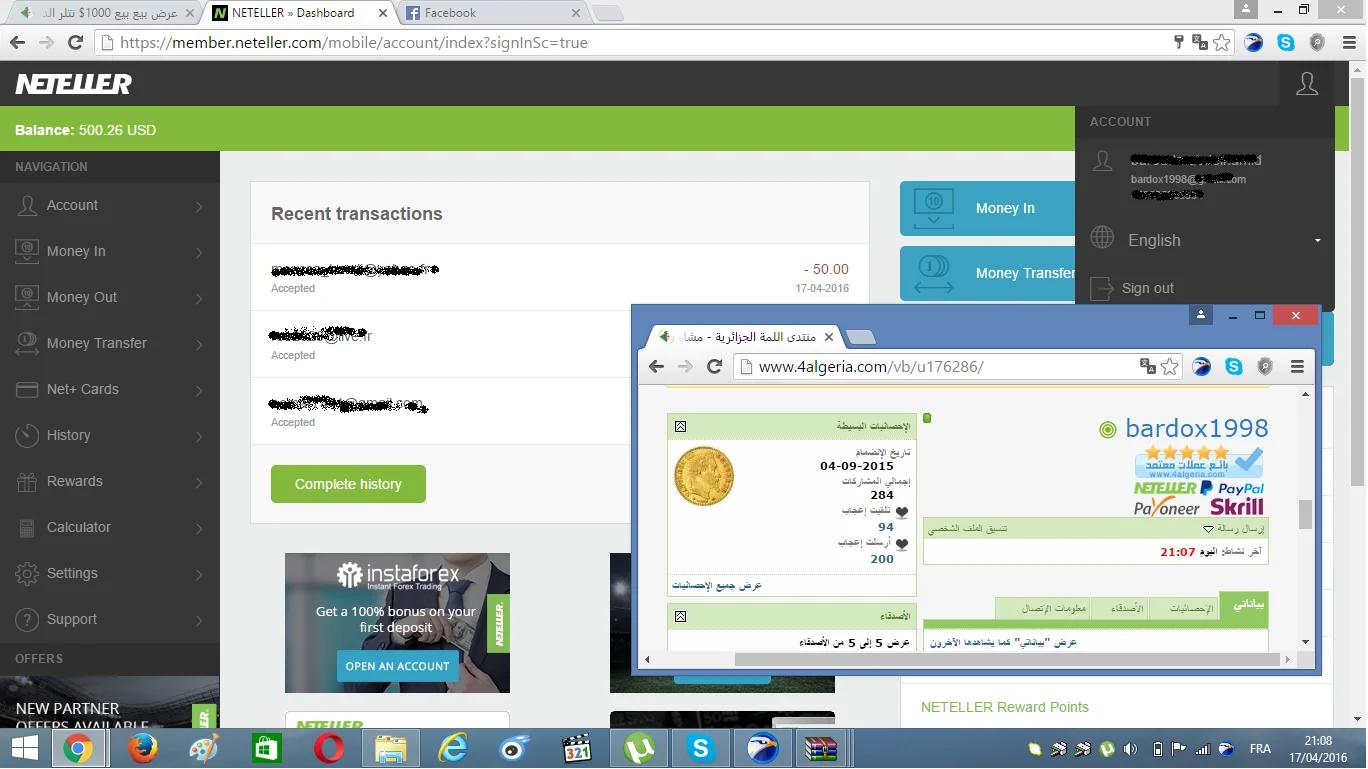Click the Net+ Cards card icon
Viewport: 1368px width, 769px height.
coord(27,390)
